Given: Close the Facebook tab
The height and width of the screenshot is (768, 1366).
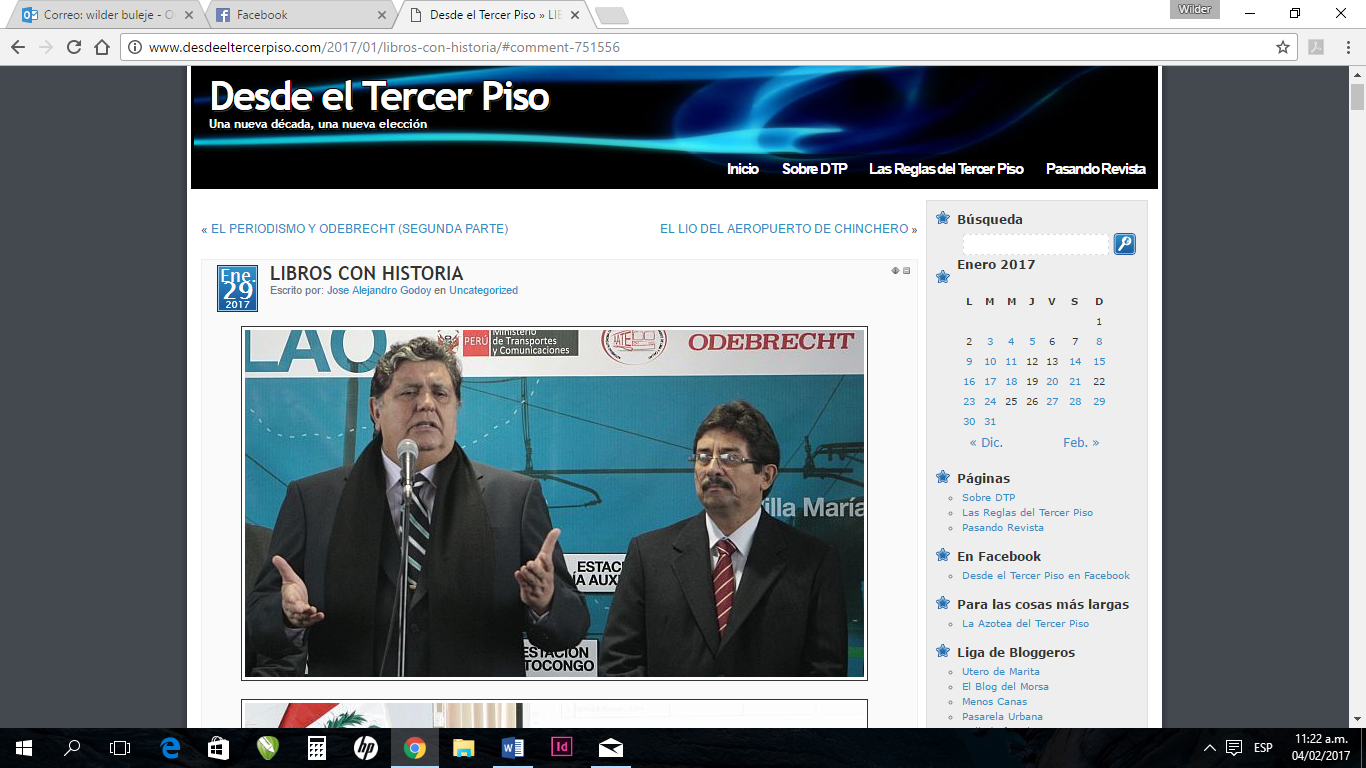Looking at the screenshot, I should coord(382,15).
